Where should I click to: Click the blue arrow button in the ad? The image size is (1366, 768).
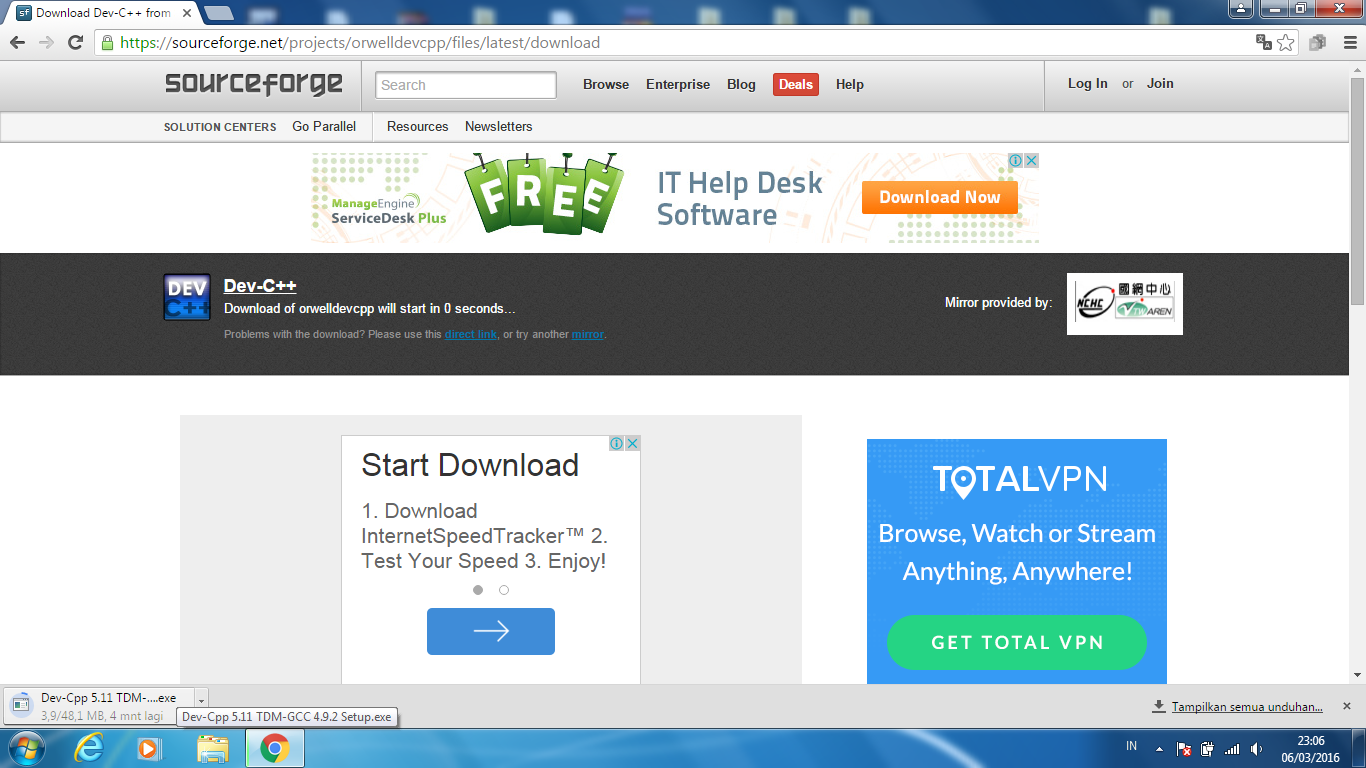pyautogui.click(x=491, y=631)
